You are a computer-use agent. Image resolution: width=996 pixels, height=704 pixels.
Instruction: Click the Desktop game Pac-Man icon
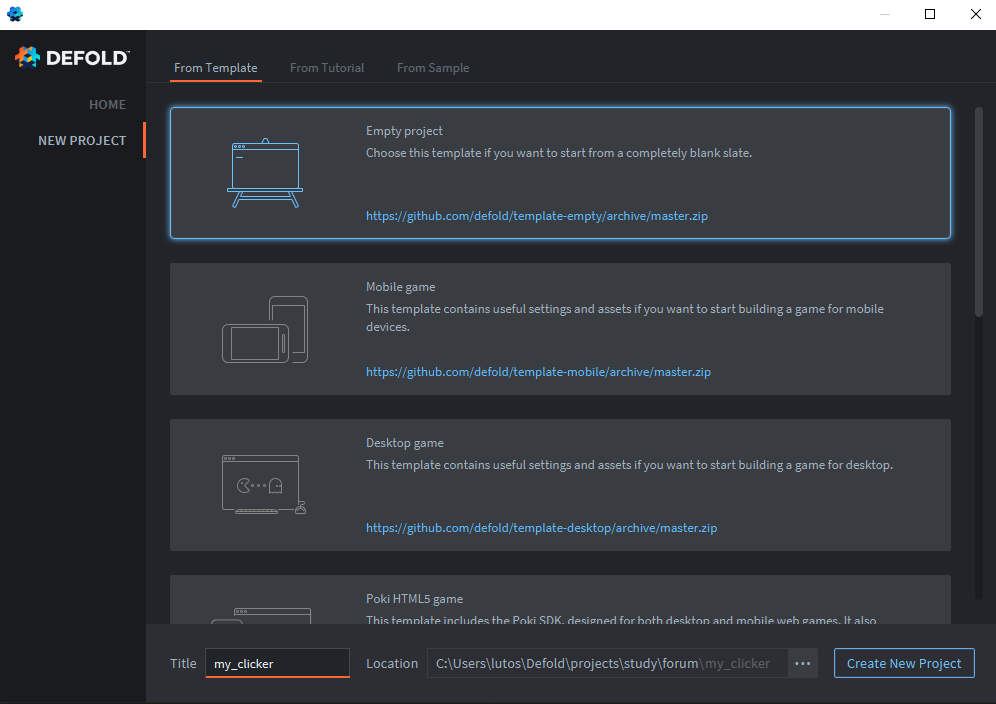(264, 485)
